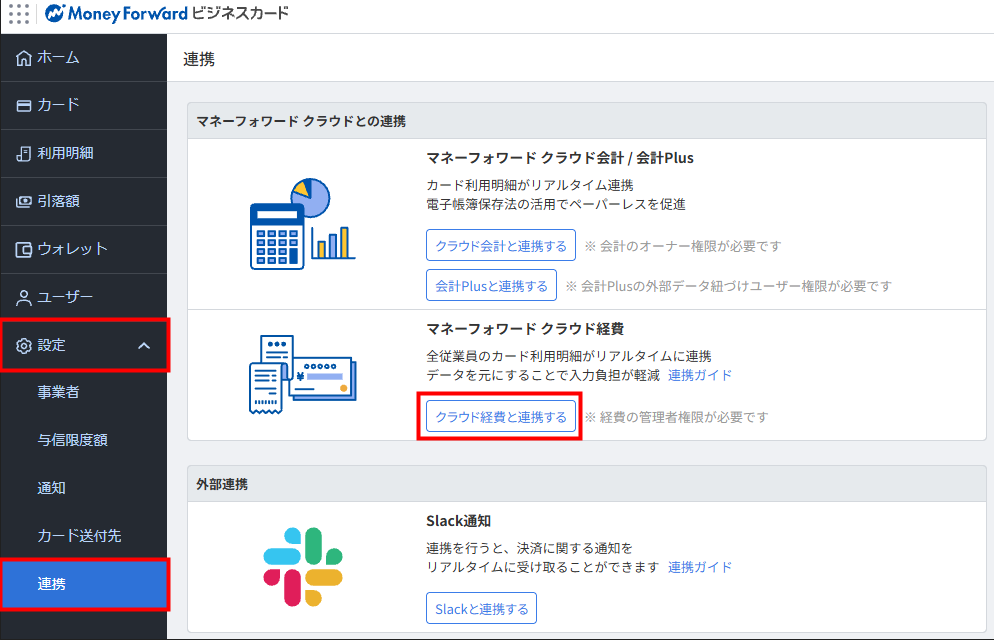Click the Money Forward logo
Viewport: 994px width, 640px height.
click(x=115, y=14)
